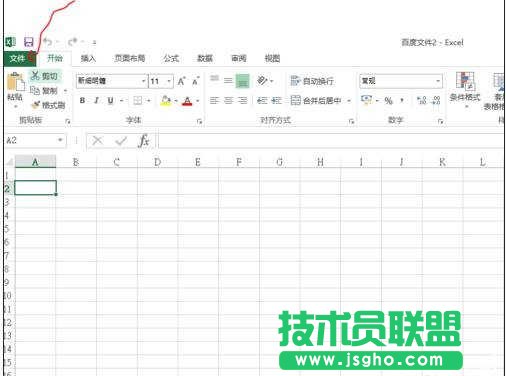This screenshot has width=506, height=376.
Task: Open the Font group dialog launcher
Action: click(x=199, y=122)
